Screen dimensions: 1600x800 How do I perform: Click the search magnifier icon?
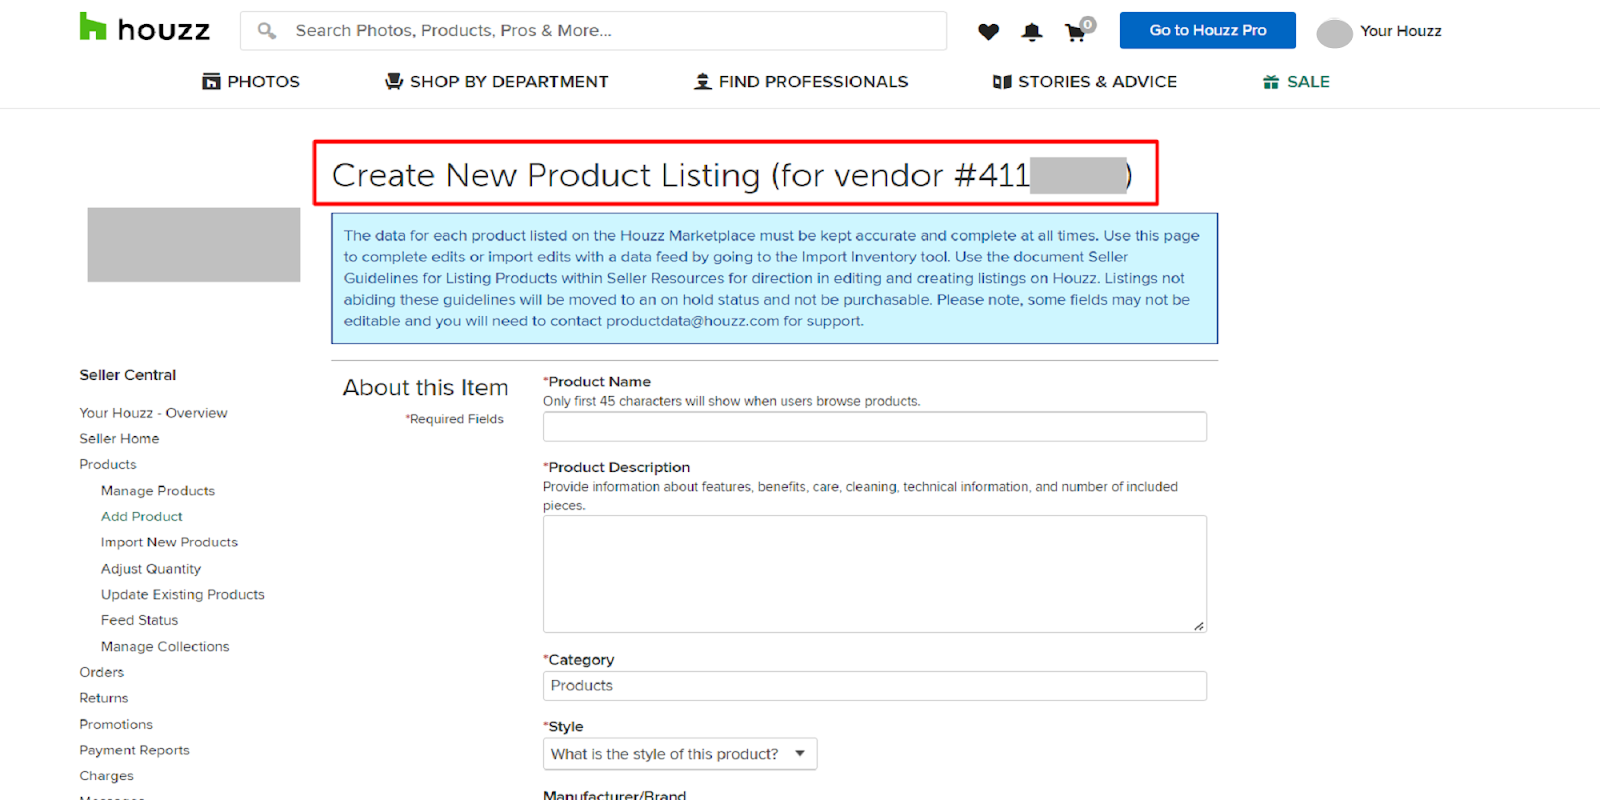point(267,31)
